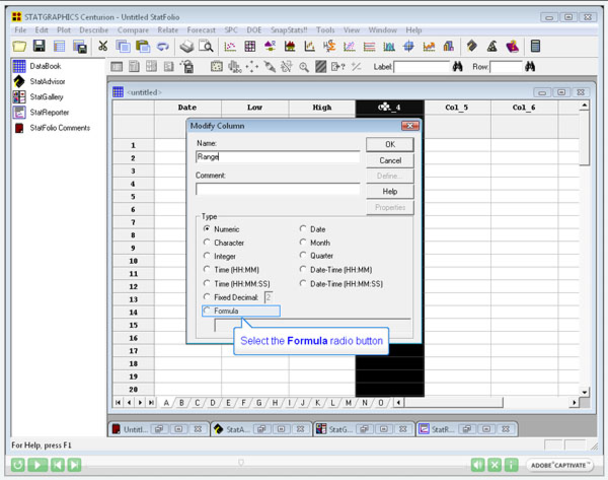Open the Edit menu
The image size is (608, 480).
(x=41, y=30)
